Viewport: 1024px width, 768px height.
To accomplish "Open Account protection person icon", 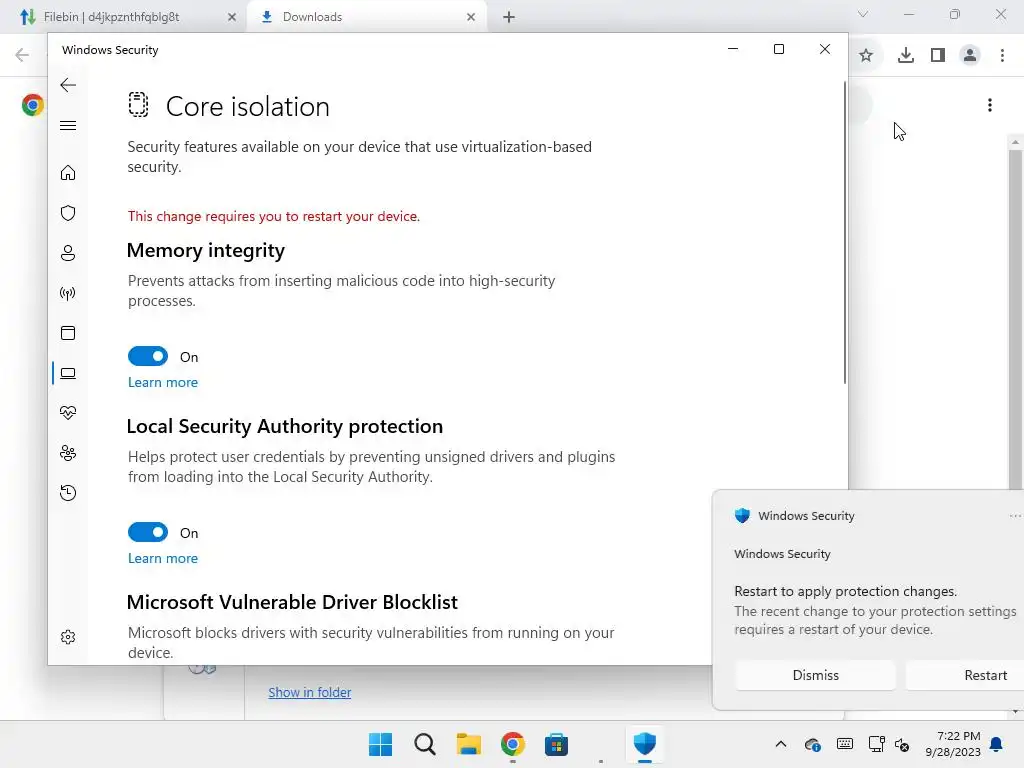I will point(68,253).
